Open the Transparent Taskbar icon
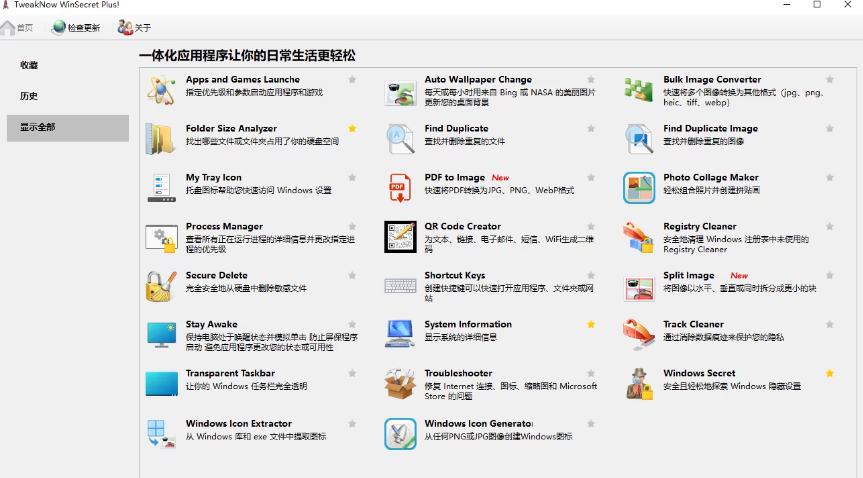The height and width of the screenshot is (478, 863). tap(161, 384)
